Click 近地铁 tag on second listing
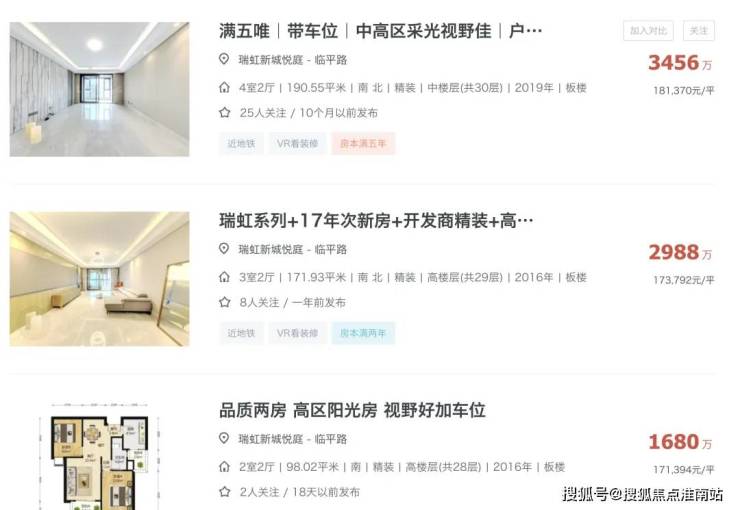The width and height of the screenshot is (740, 510). click(x=241, y=333)
